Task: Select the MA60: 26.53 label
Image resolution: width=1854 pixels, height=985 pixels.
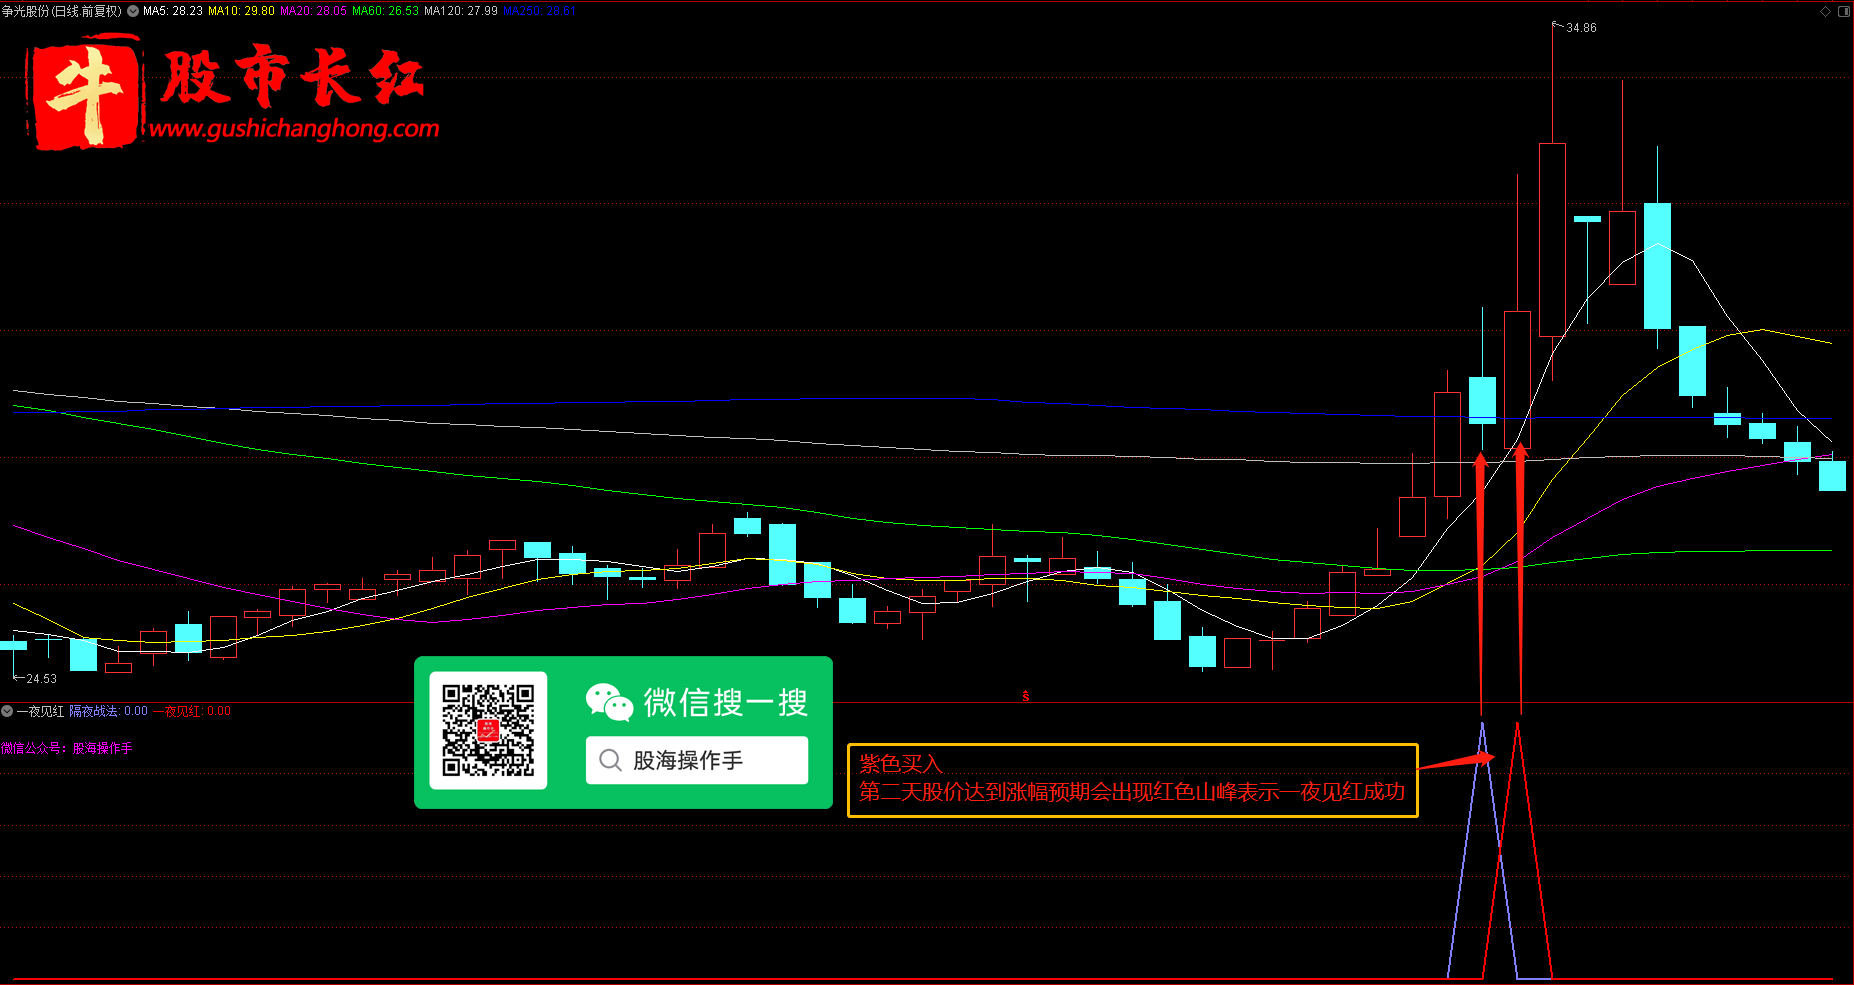Action: pyautogui.click(x=385, y=11)
